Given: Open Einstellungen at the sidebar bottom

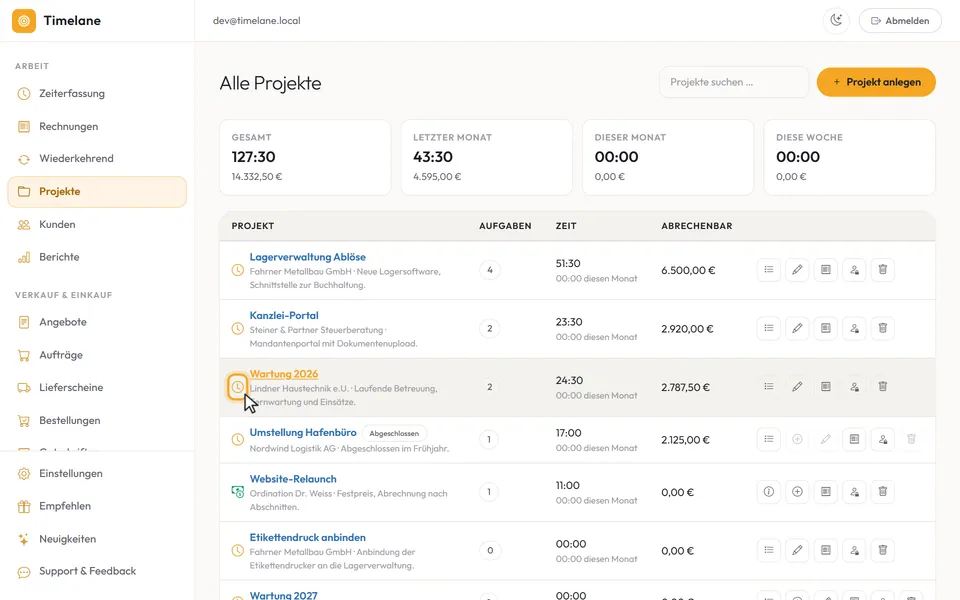Looking at the screenshot, I should coord(97,474).
